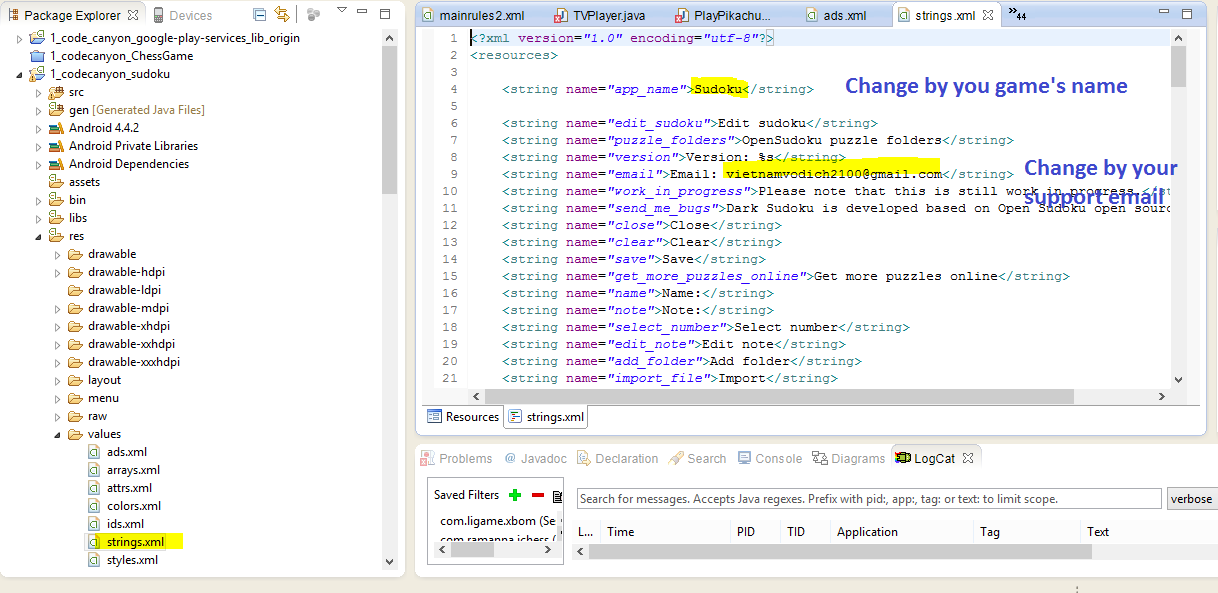Select the strings.xml source tab below the editor
This screenshot has height=593, width=1218.
[546, 417]
